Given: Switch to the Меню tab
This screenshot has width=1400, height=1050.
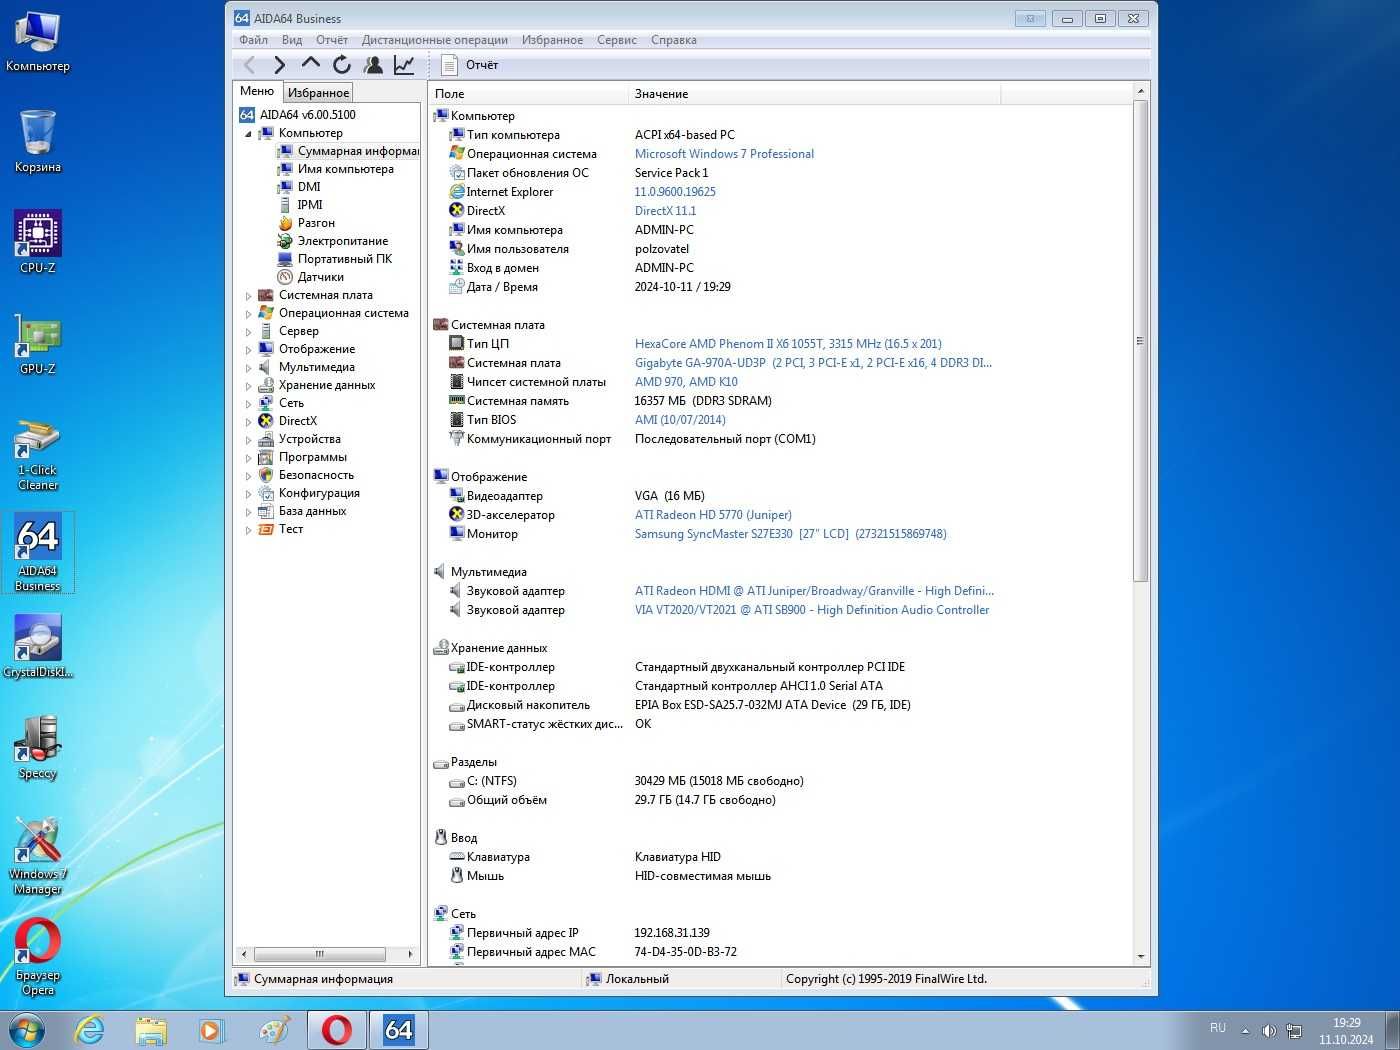Looking at the screenshot, I should point(257,91).
